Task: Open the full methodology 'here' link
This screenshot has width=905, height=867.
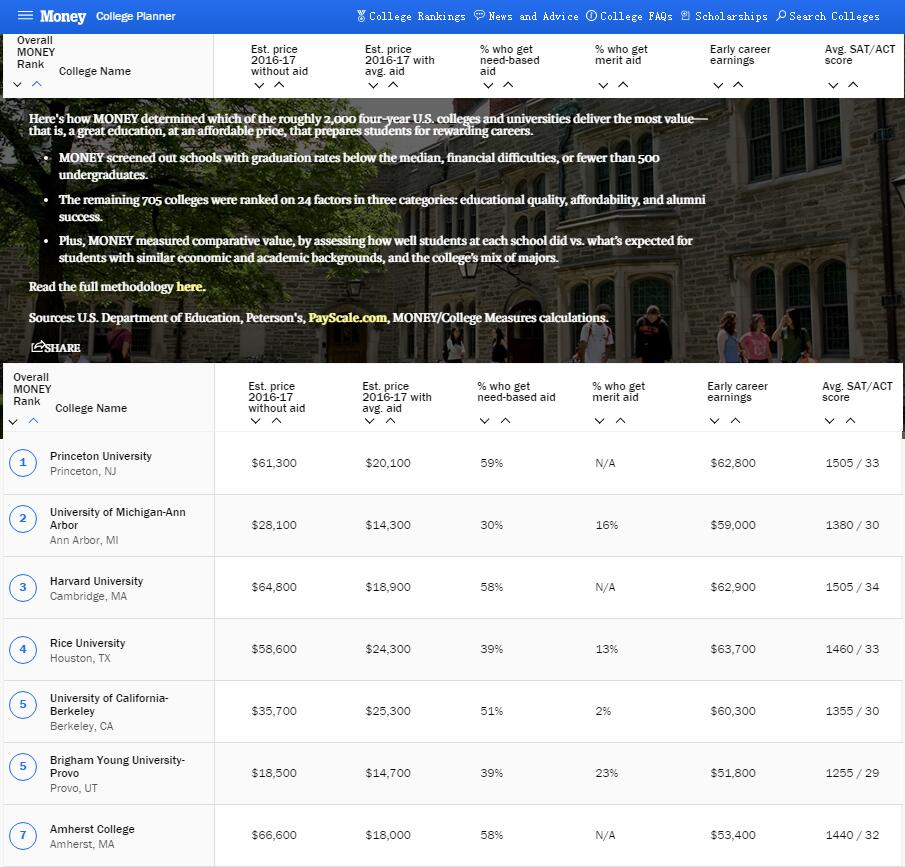Action: [190, 287]
